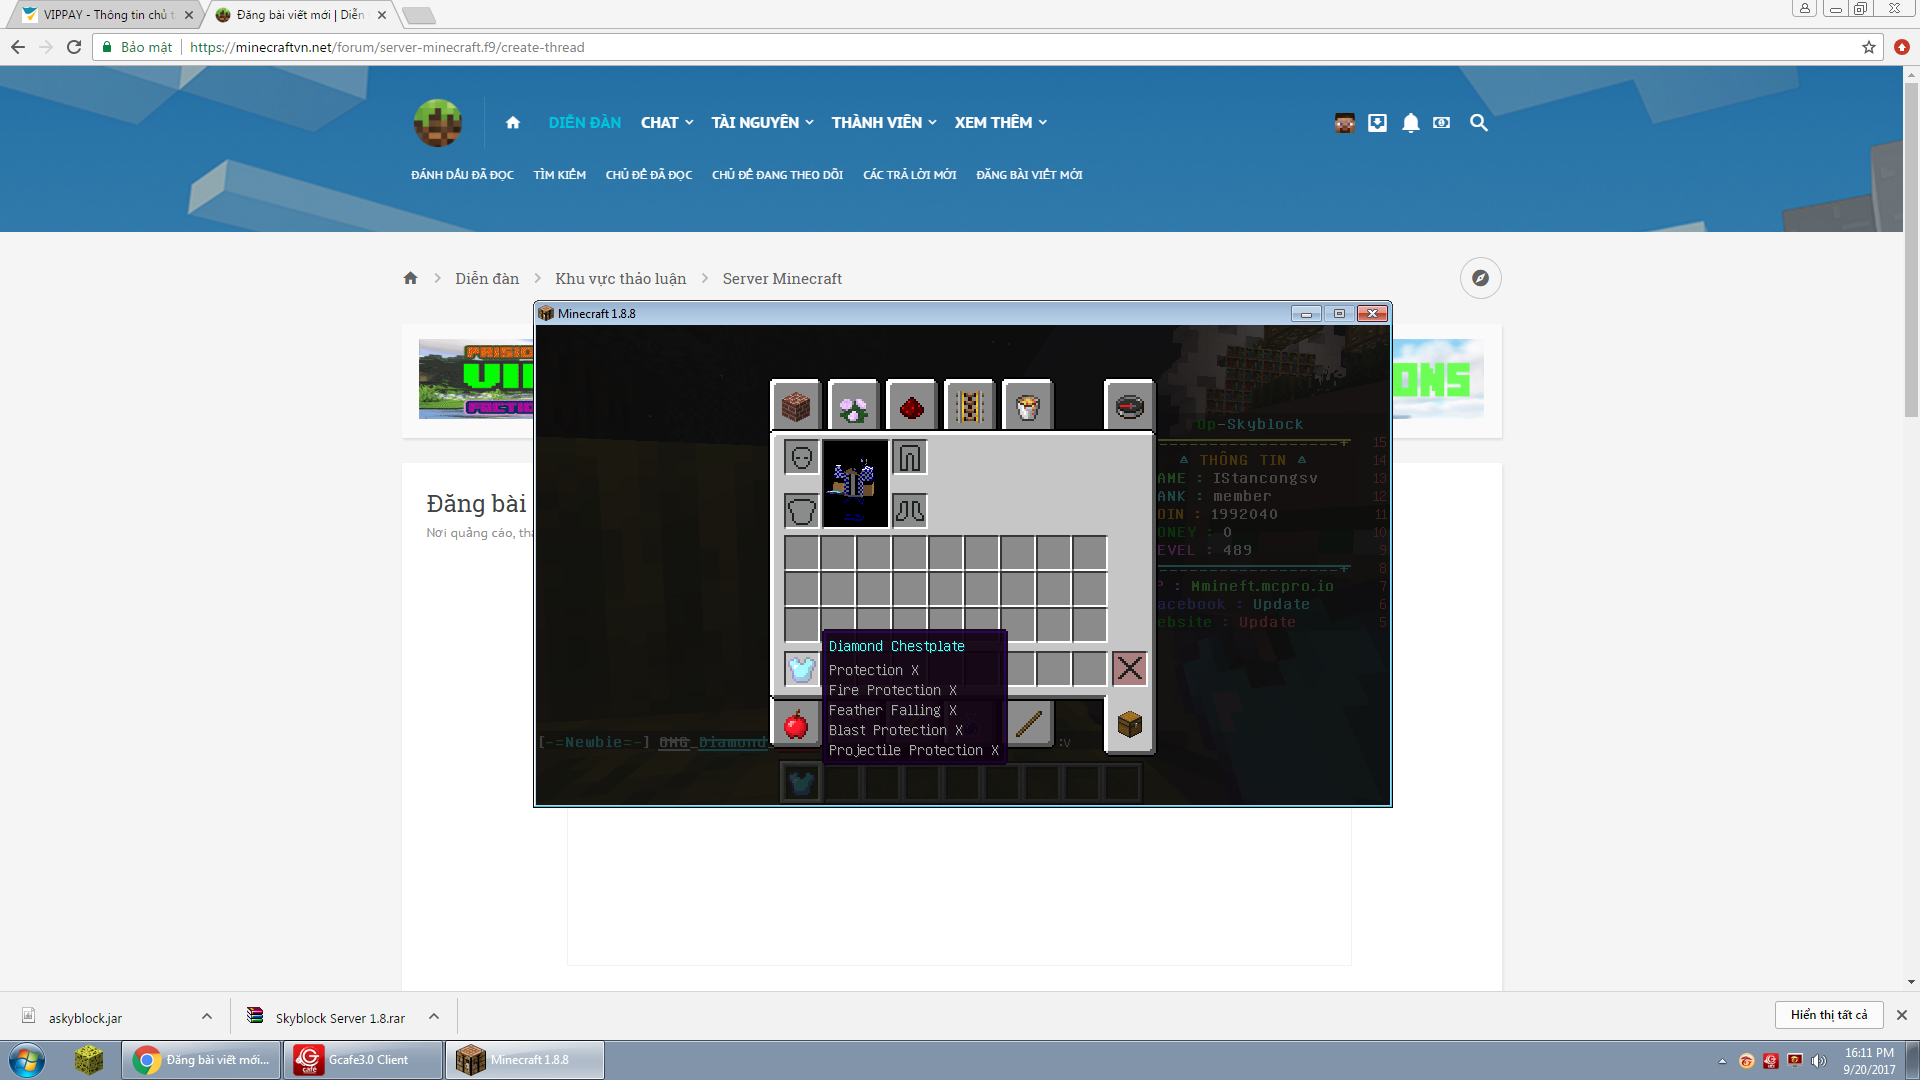Viewport: 1920px width, 1080px height.
Task: Select the Search Items compass tab
Action: [1129, 407]
